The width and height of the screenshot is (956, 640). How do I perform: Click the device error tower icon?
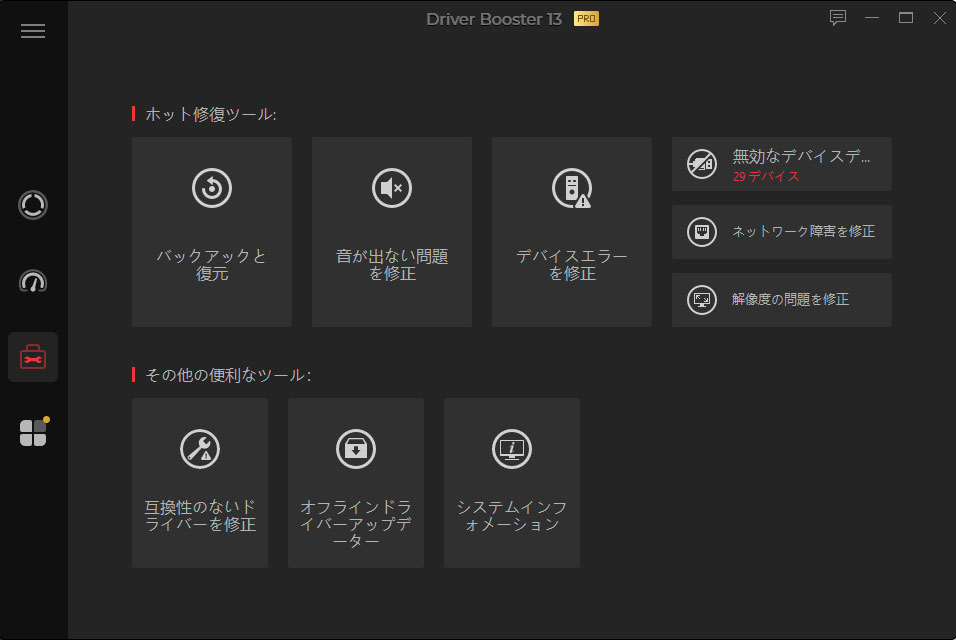point(572,188)
